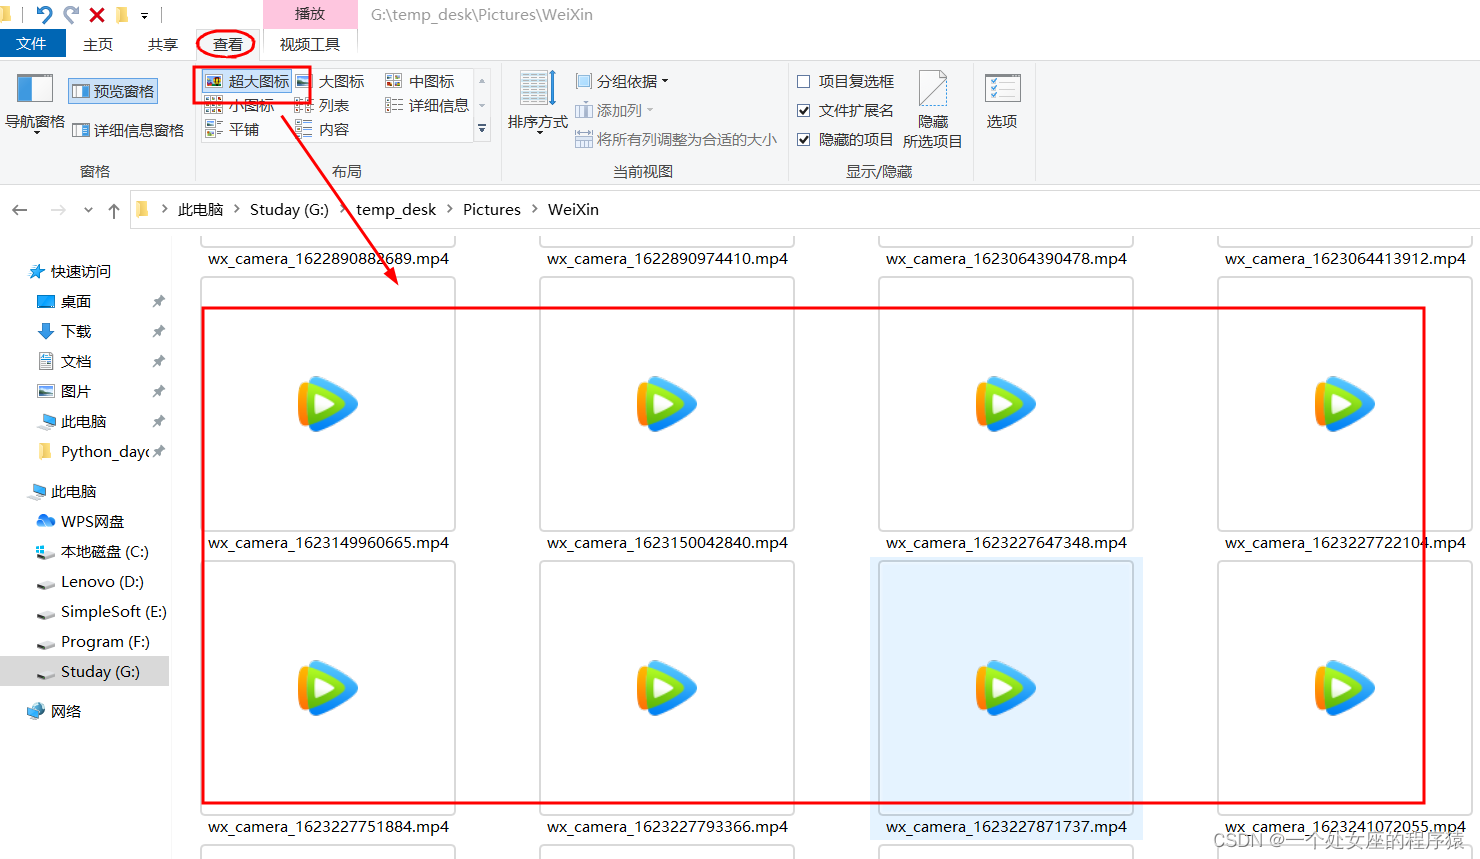The width and height of the screenshot is (1480, 859).
Task: Select wx_camera_1623150042840.mp4 thumbnail
Action: (x=667, y=404)
